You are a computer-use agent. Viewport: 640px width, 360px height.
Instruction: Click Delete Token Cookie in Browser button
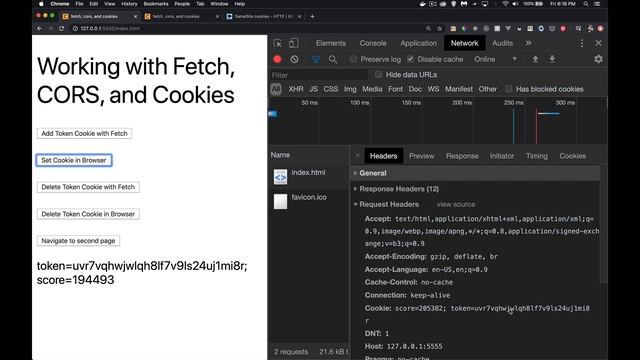(88, 214)
